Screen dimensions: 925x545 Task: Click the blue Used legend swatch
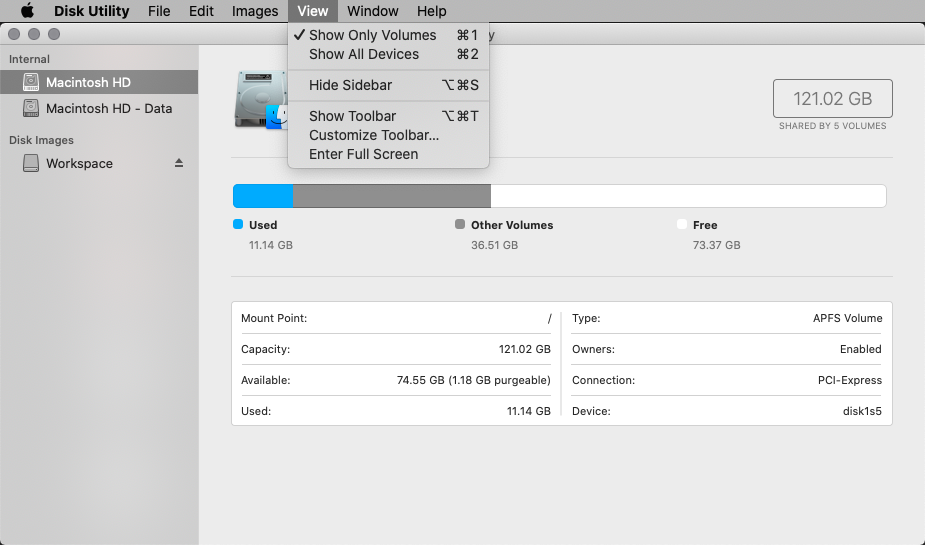click(x=238, y=224)
